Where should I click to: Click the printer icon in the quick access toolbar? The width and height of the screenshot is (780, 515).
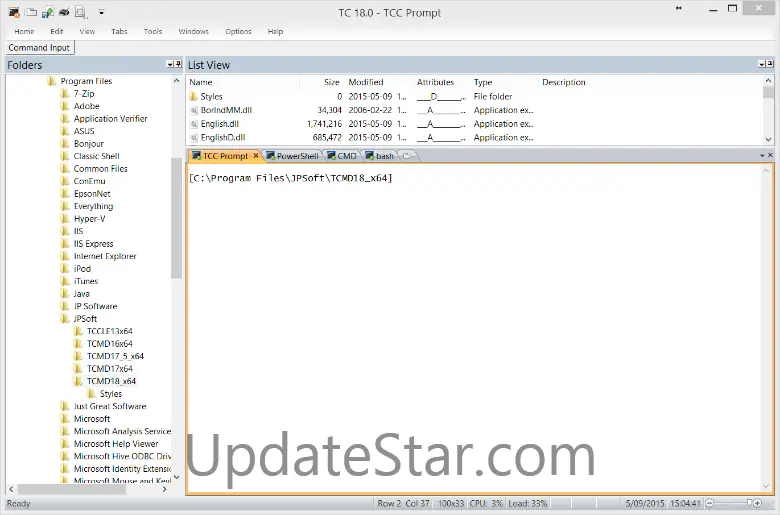(64, 12)
